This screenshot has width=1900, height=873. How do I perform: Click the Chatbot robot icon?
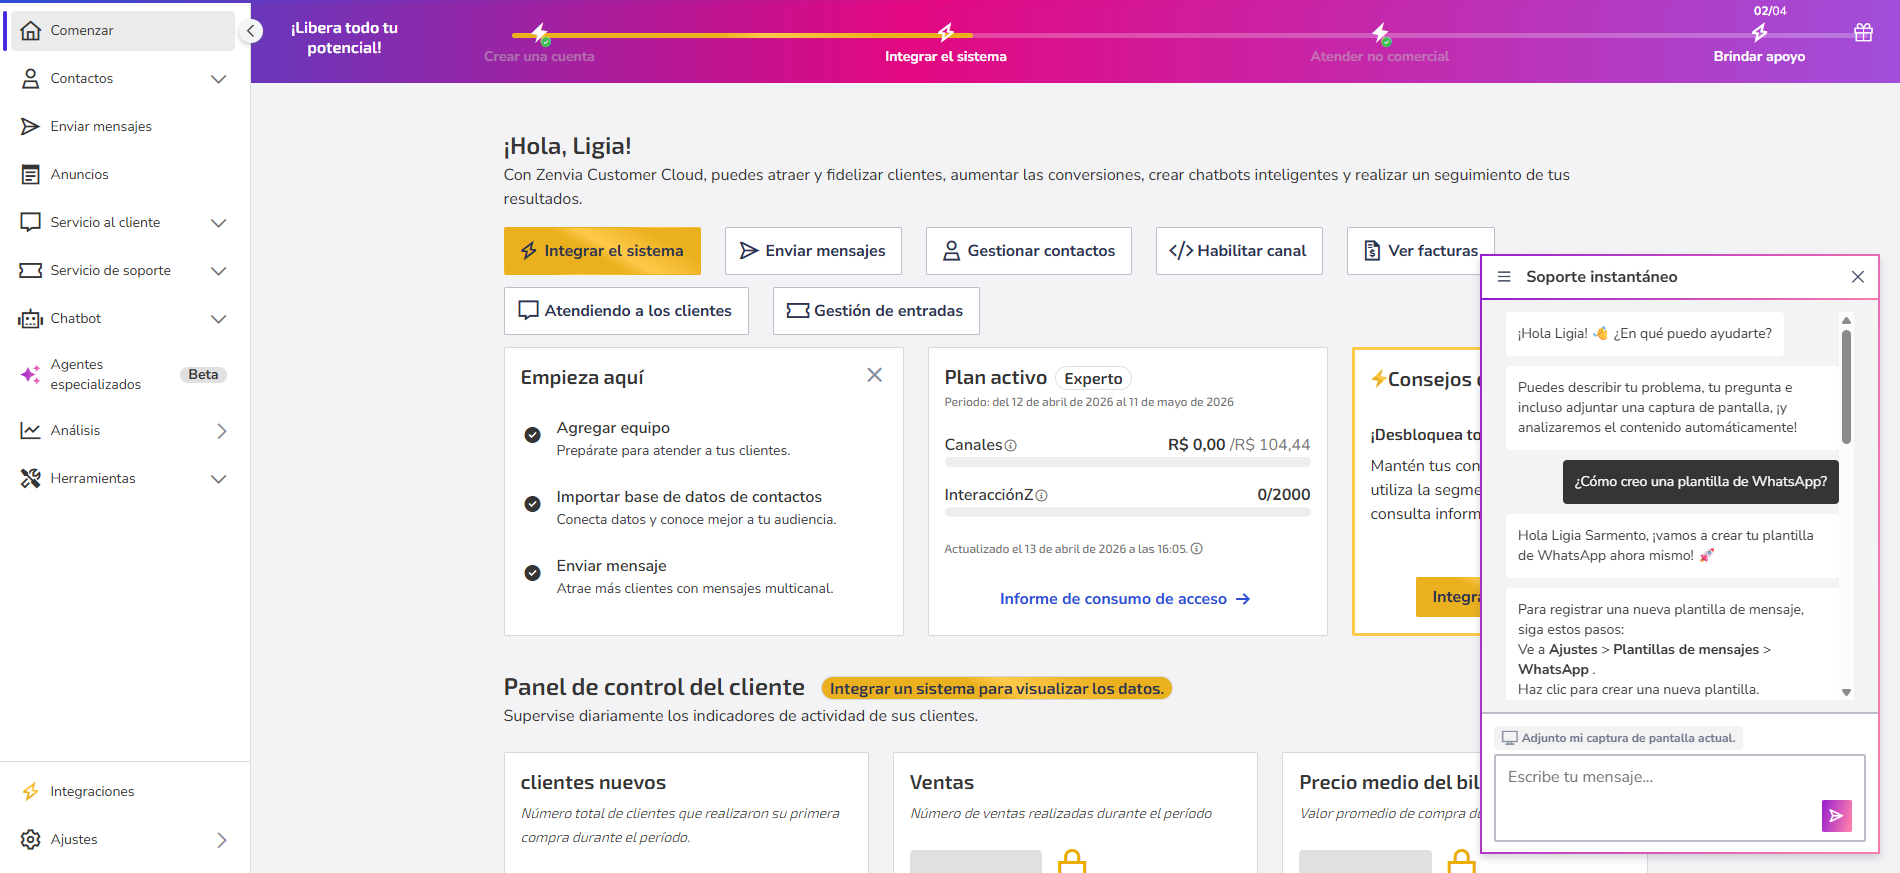pyautogui.click(x=31, y=318)
